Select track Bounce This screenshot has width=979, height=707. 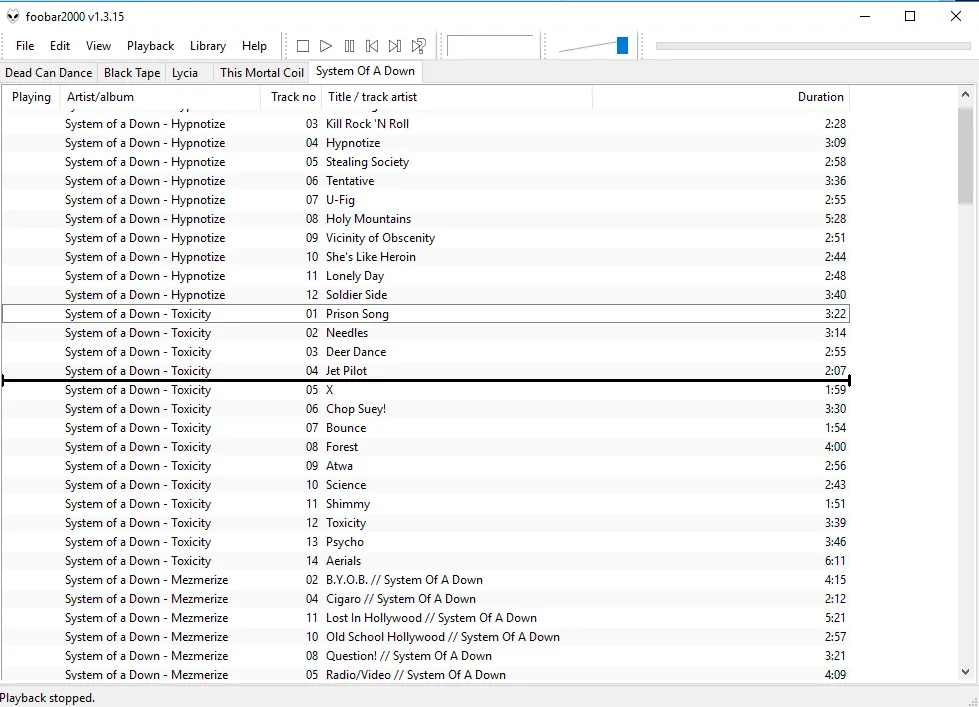click(x=426, y=428)
